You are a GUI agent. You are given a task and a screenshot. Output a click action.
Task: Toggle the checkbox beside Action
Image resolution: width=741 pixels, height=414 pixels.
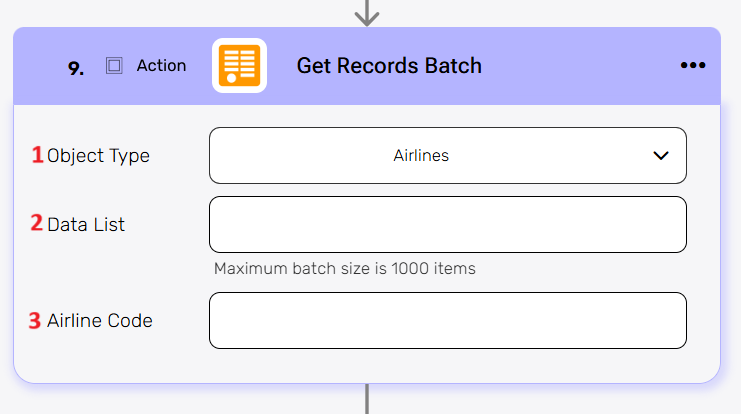[114, 66]
